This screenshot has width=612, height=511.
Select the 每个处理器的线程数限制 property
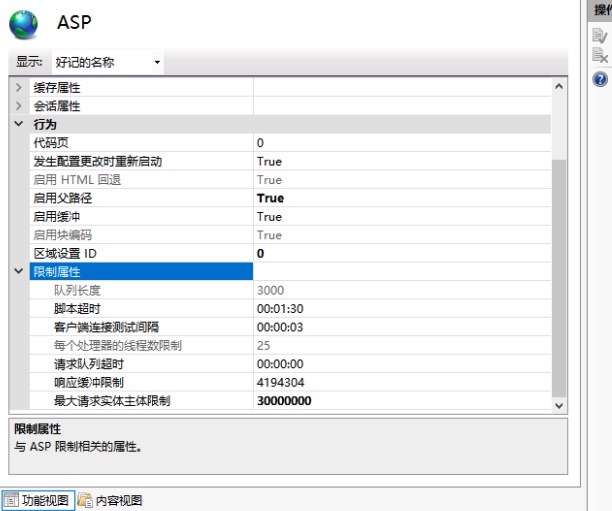coord(290,345)
